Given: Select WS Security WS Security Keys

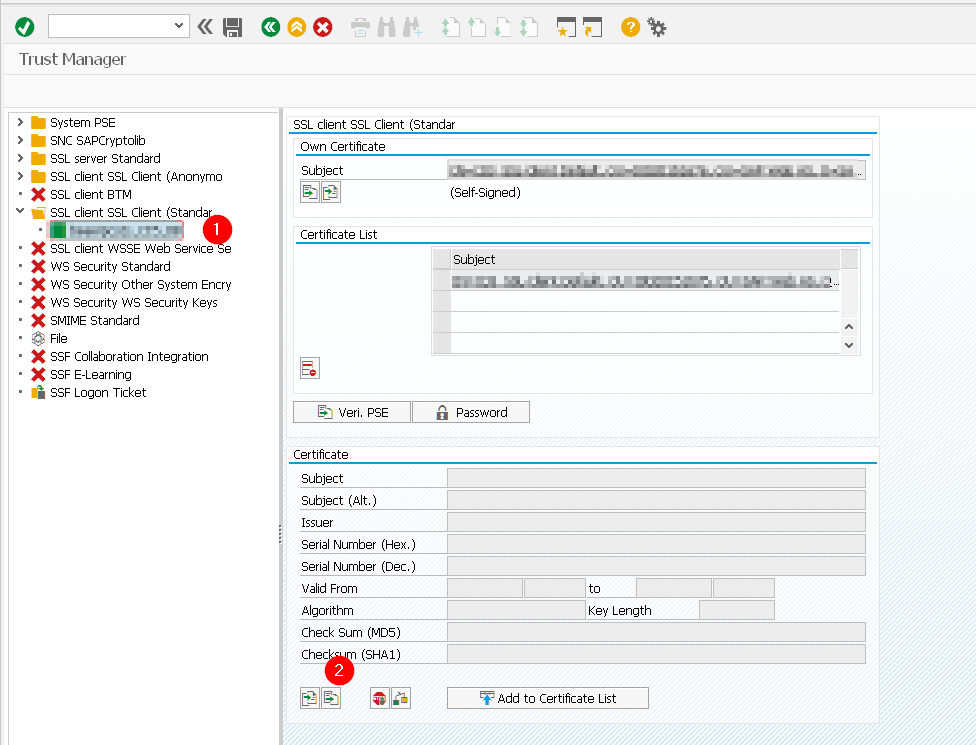Looking at the screenshot, I should [x=134, y=303].
